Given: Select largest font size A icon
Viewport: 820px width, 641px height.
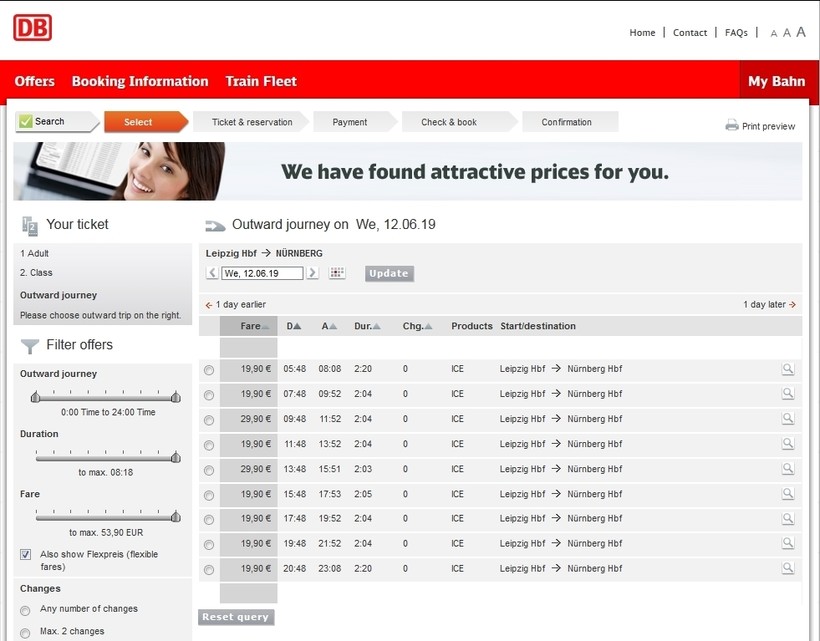Looking at the screenshot, I should [801, 32].
